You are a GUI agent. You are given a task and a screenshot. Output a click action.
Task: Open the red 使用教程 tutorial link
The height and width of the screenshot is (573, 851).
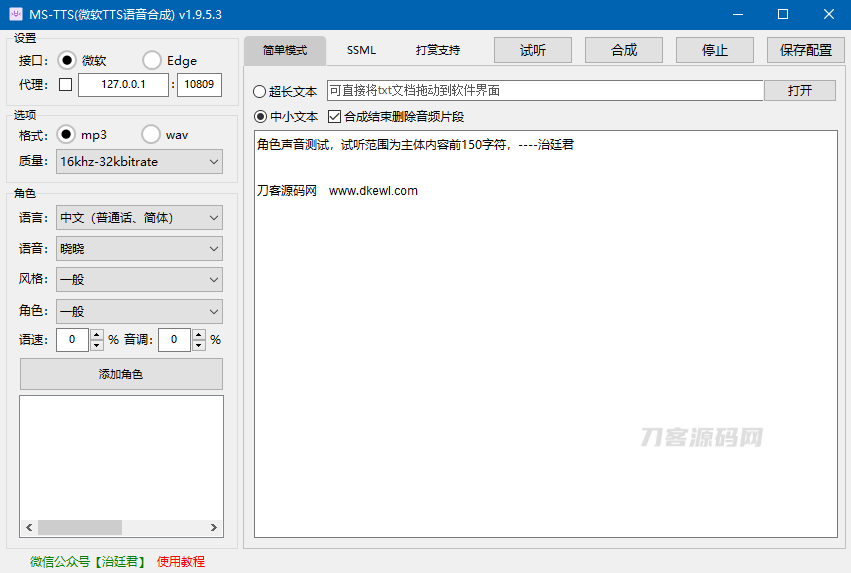[x=181, y=562]
